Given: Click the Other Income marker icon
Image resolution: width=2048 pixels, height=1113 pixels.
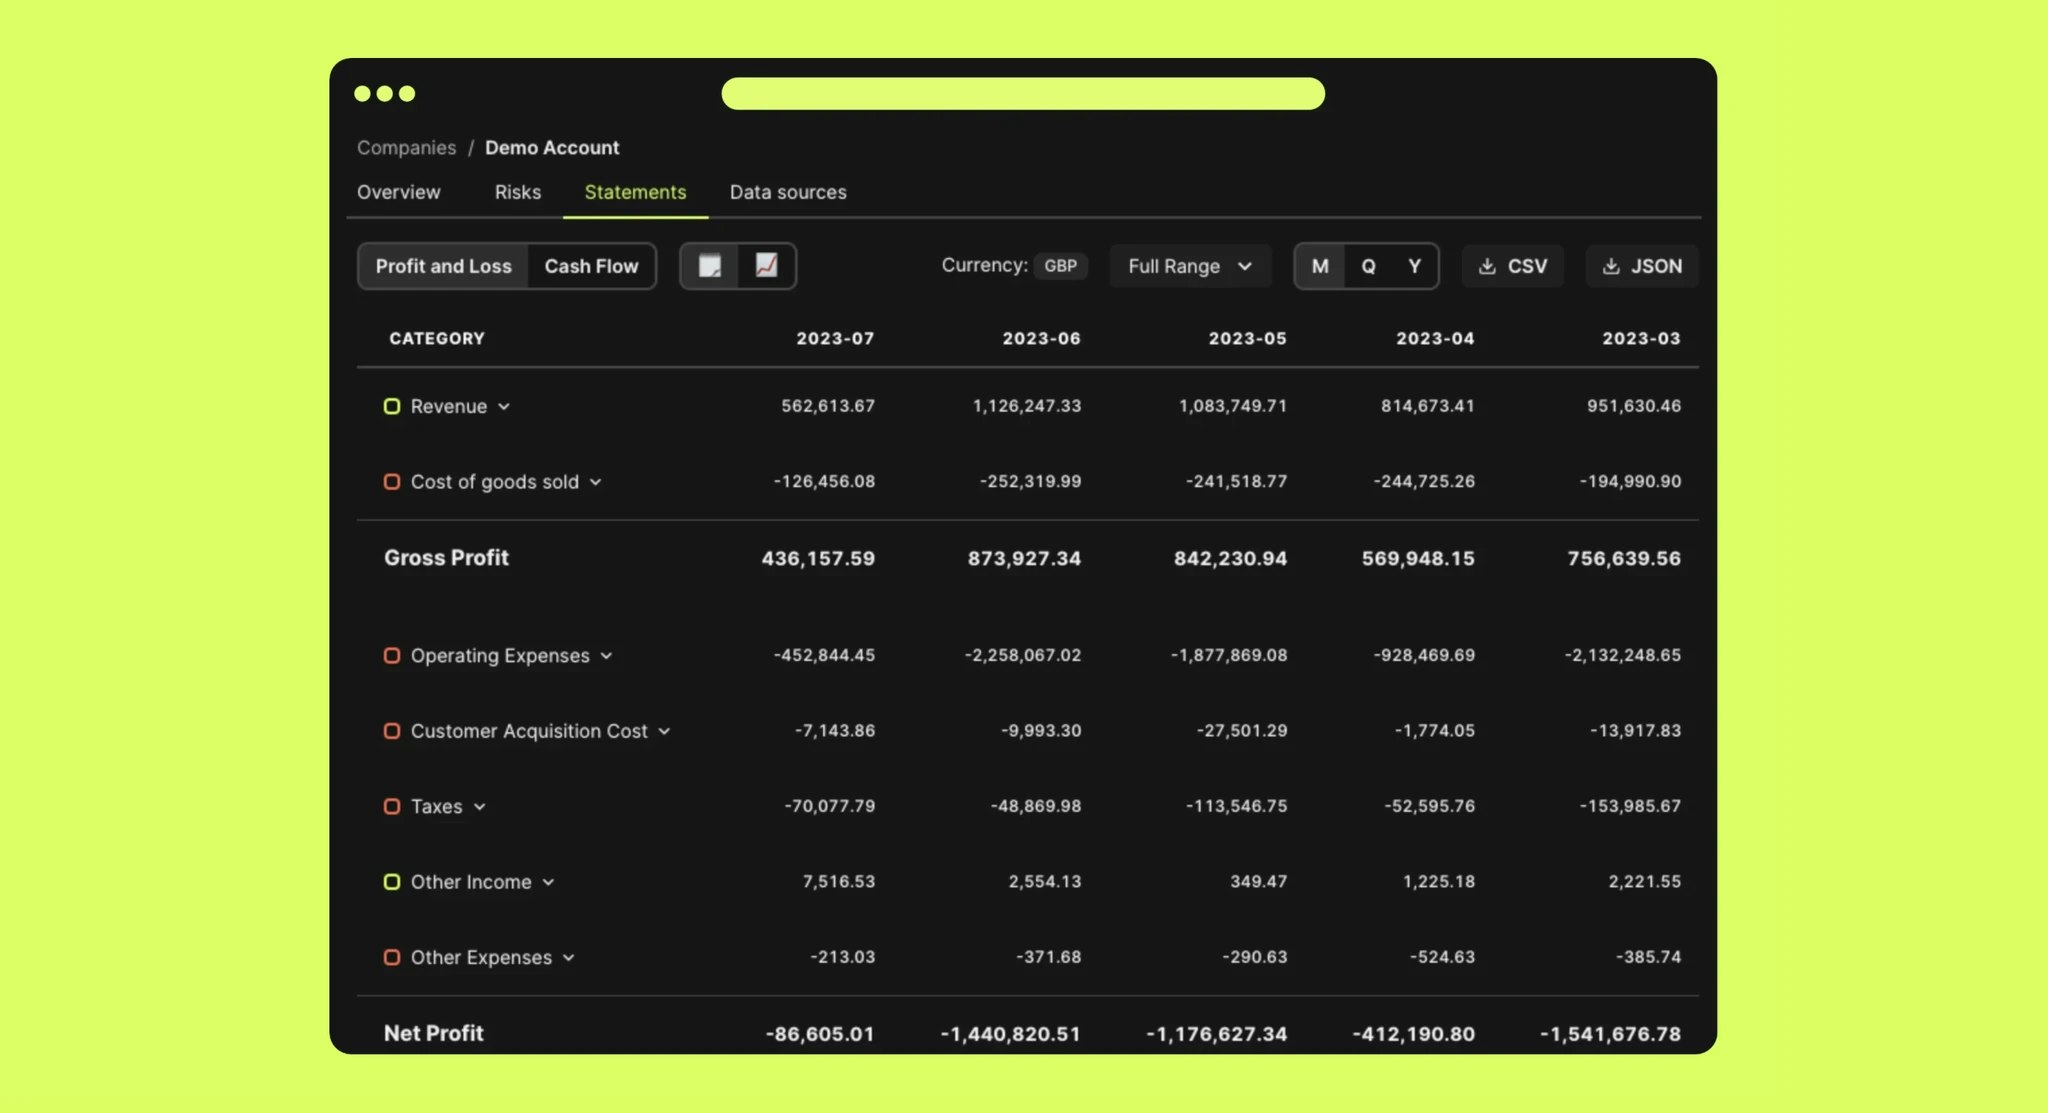Looking at the screenshot, I should point(392,882).
